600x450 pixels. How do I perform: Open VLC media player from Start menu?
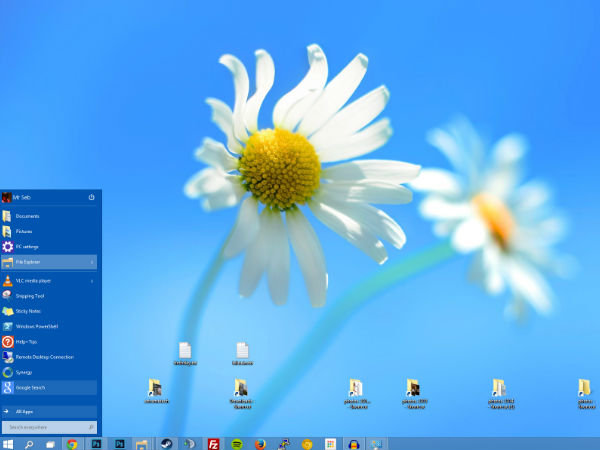(35, 281)
